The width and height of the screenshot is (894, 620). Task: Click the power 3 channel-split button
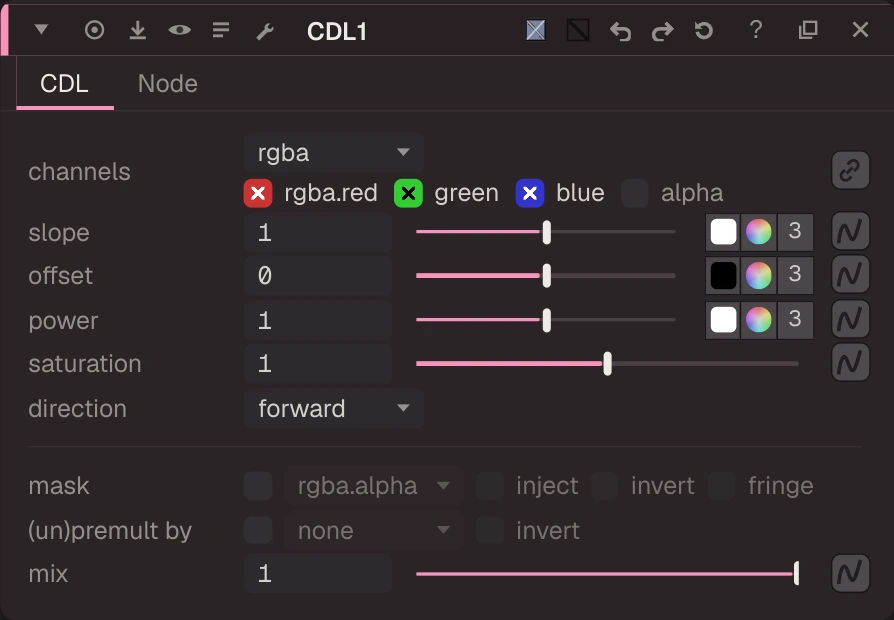[795, 319]
